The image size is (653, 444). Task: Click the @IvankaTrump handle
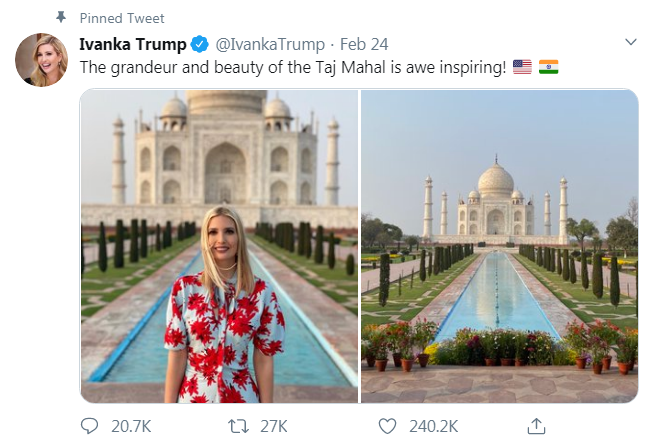coord(269,44)
